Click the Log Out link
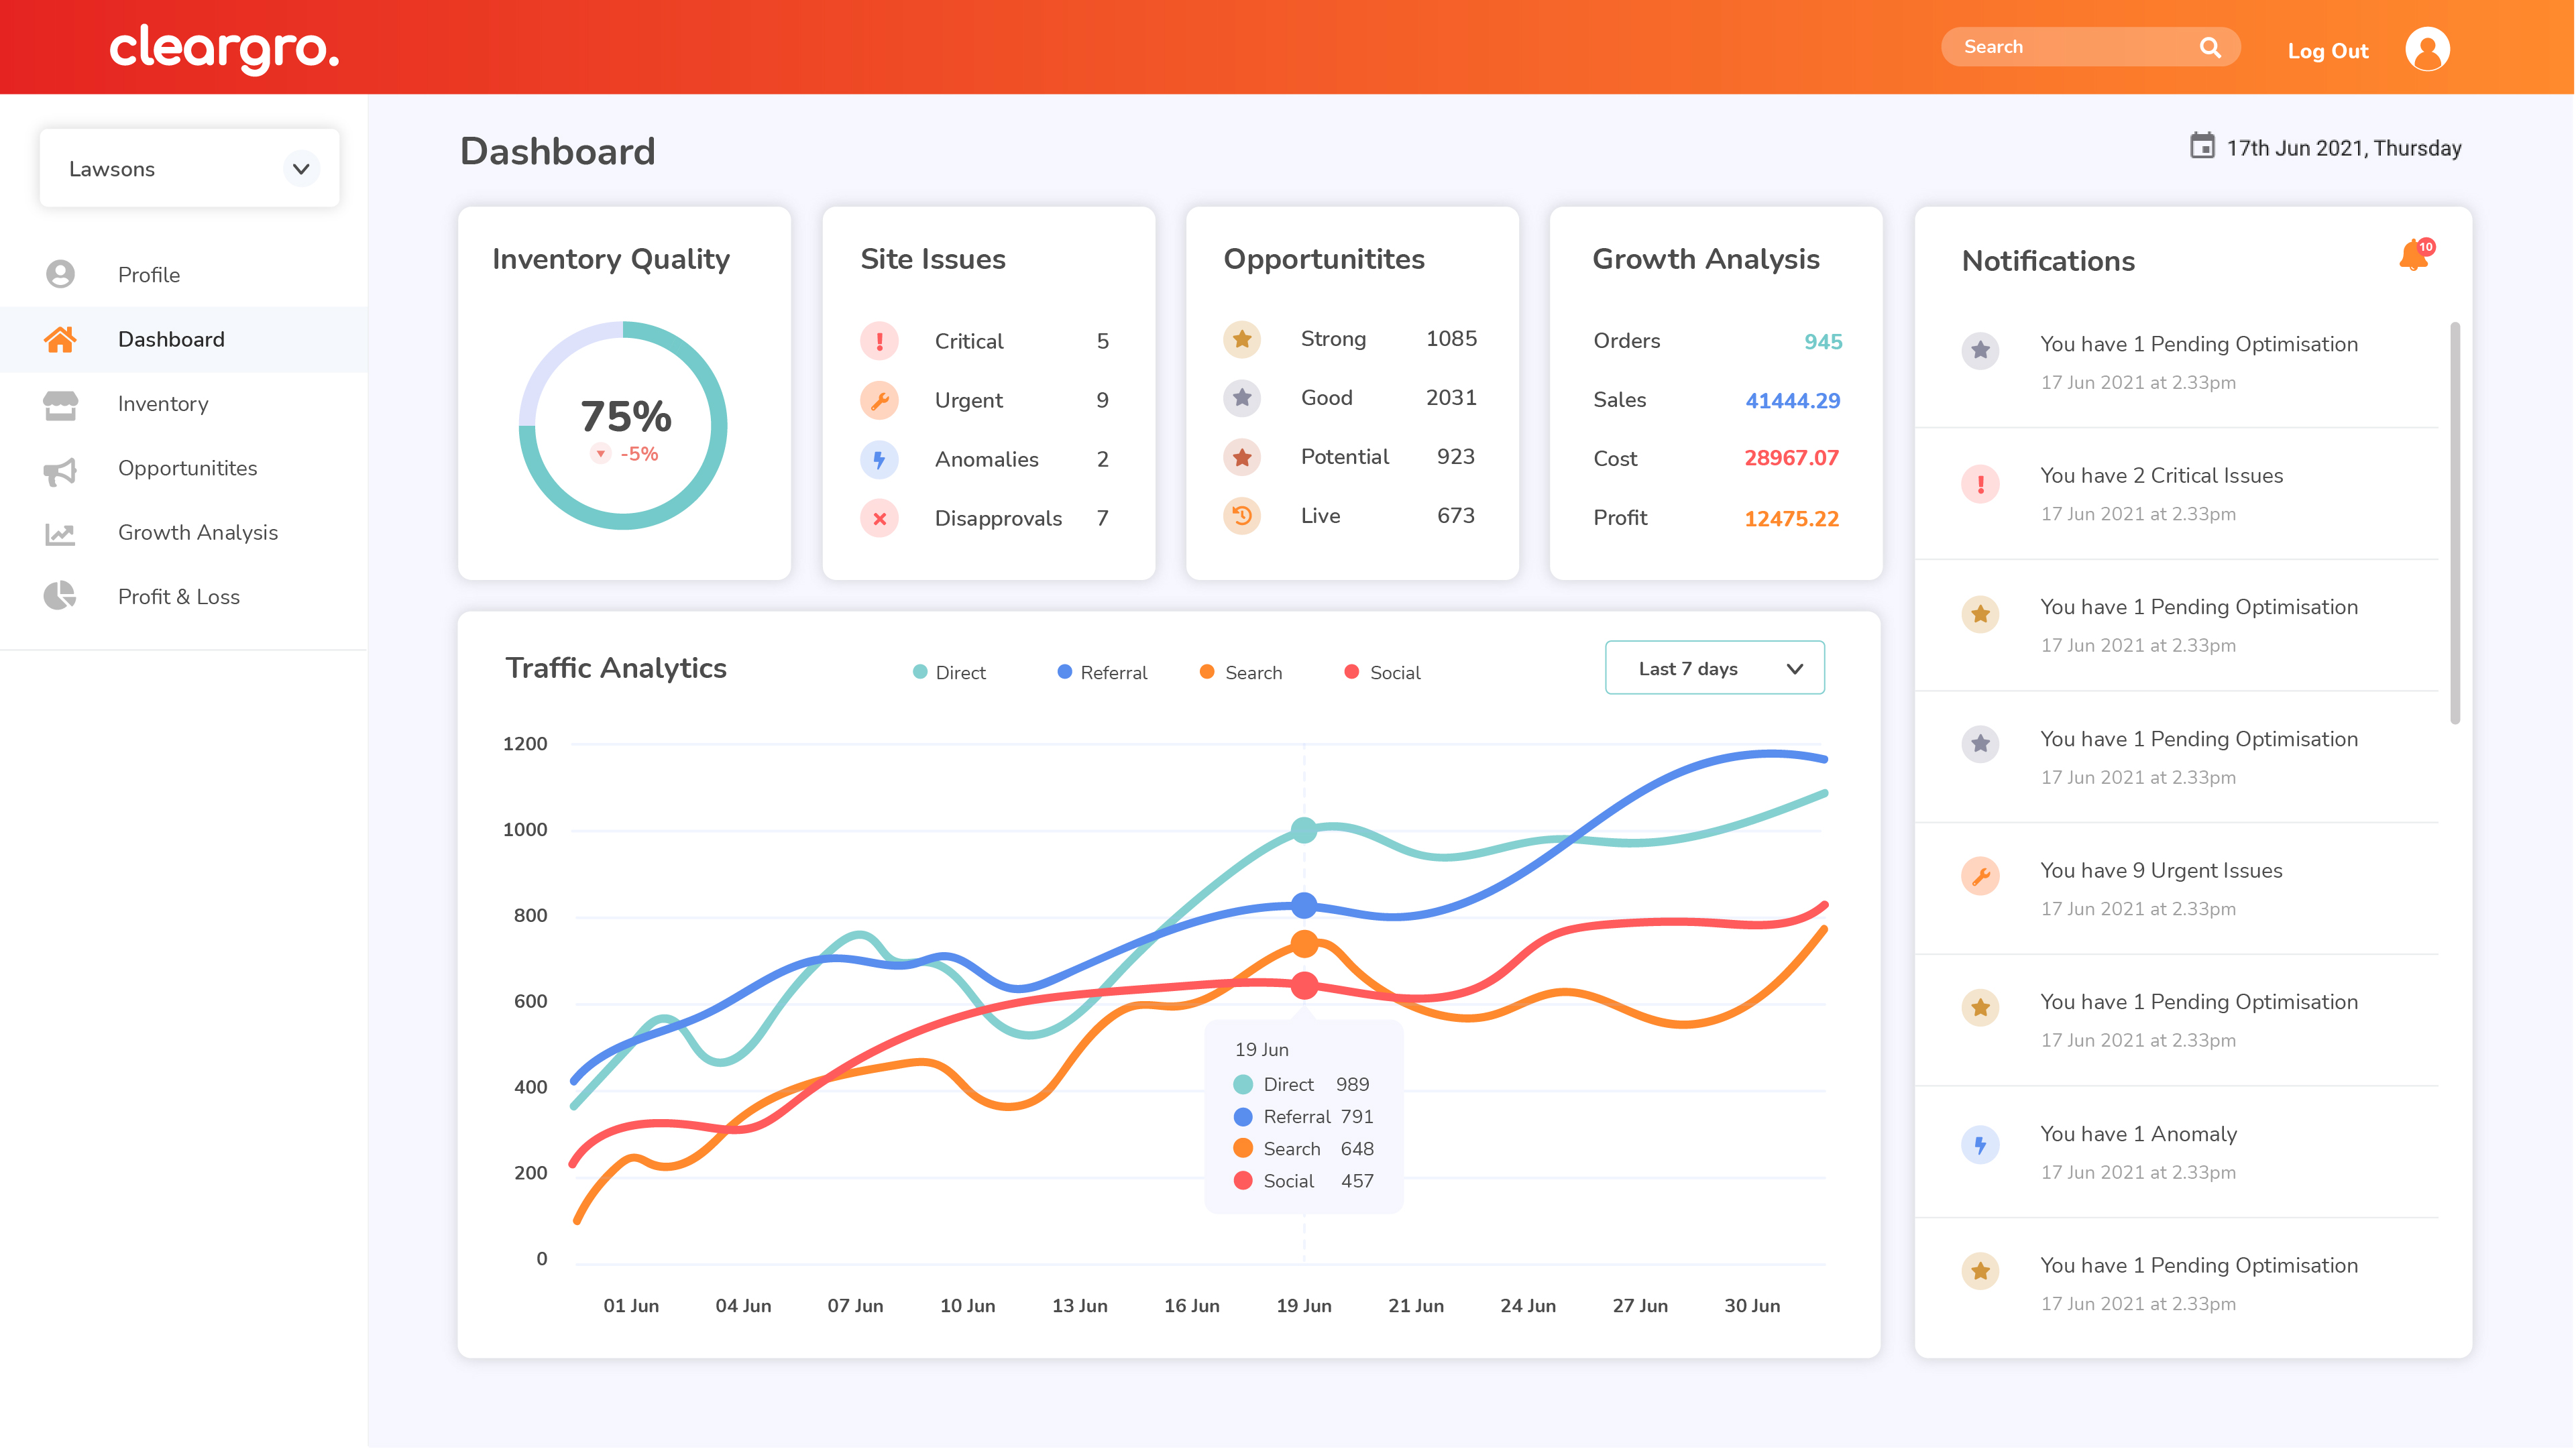2576x1449 pixels. pos(2327,50)
